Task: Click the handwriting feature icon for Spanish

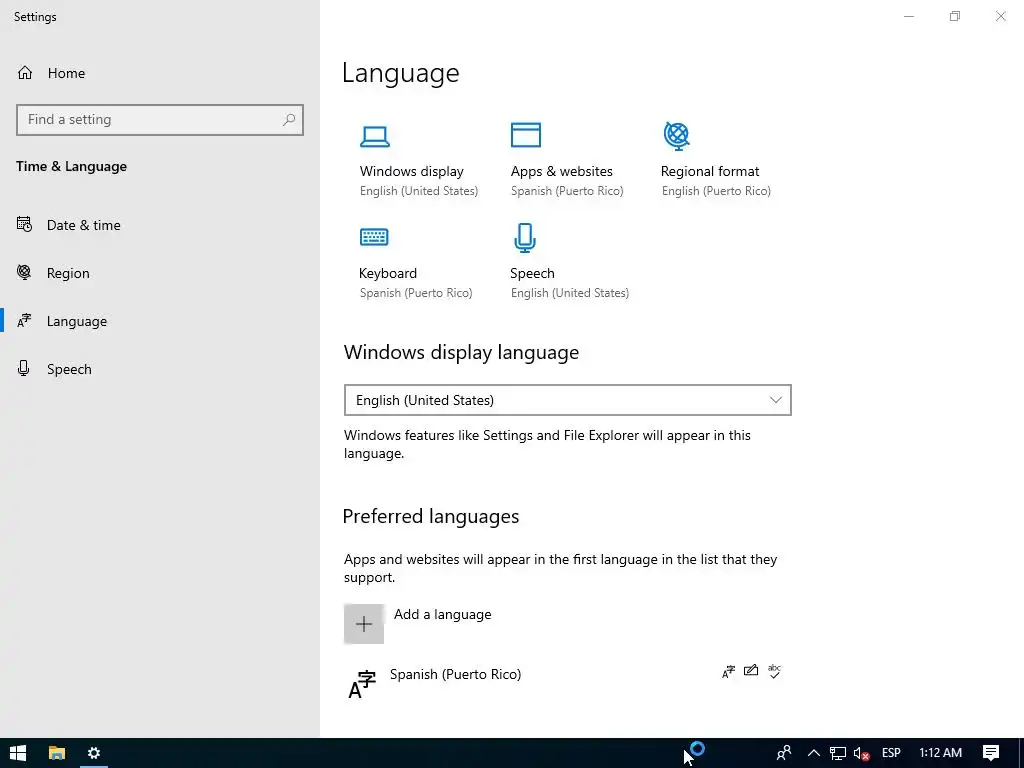Action: (751, 671)
